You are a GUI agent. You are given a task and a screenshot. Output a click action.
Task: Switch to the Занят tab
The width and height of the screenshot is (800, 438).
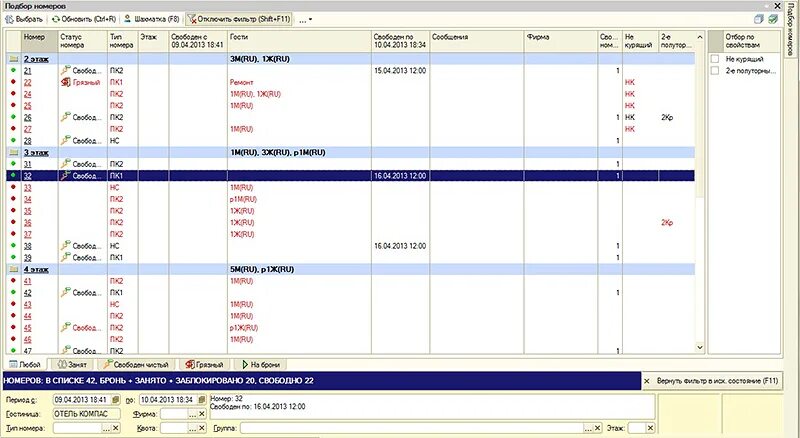pos(72,364)
